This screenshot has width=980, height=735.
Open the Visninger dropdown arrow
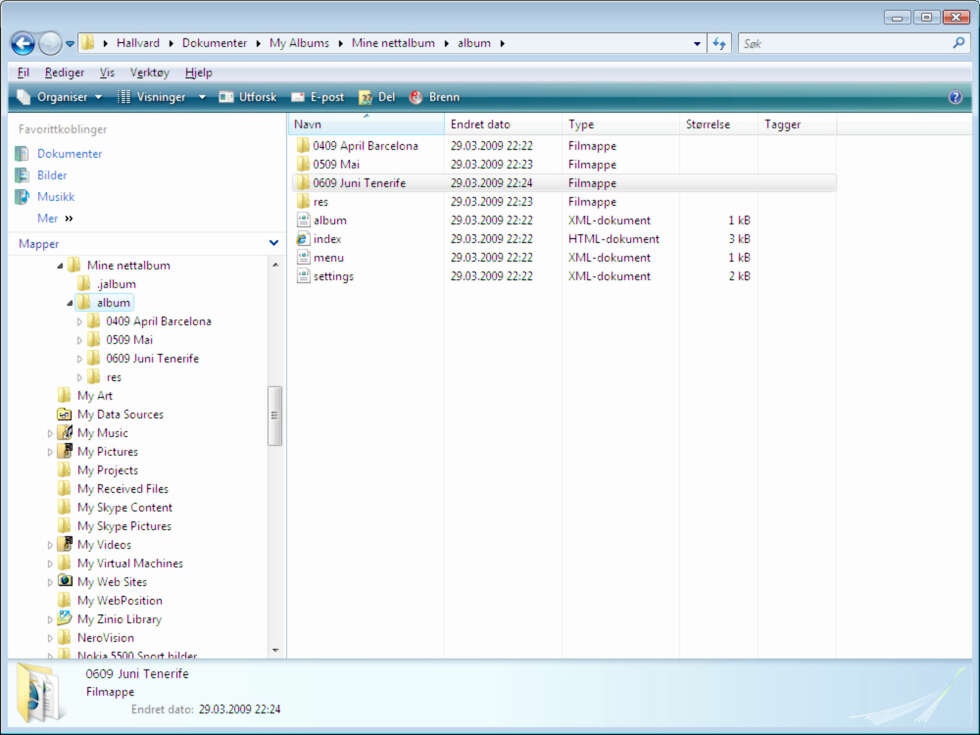(x=202, y=97)
